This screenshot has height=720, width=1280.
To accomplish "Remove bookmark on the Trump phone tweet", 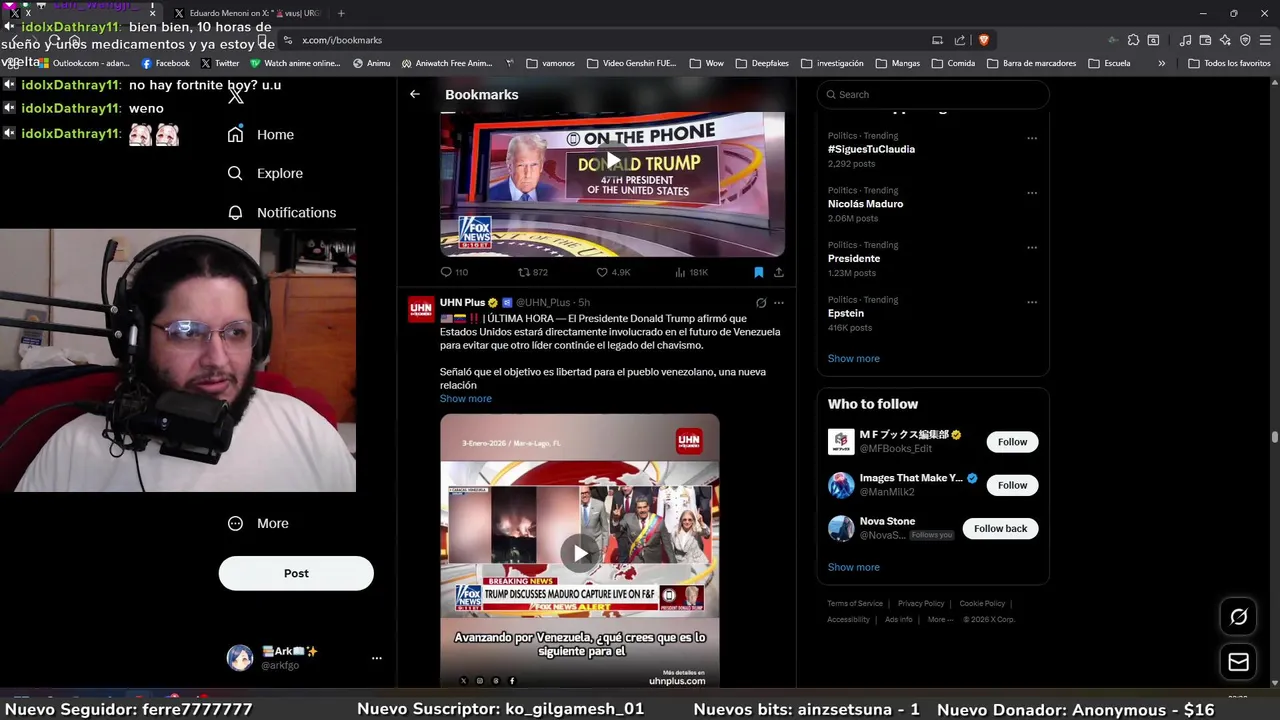I will [759, 272].
